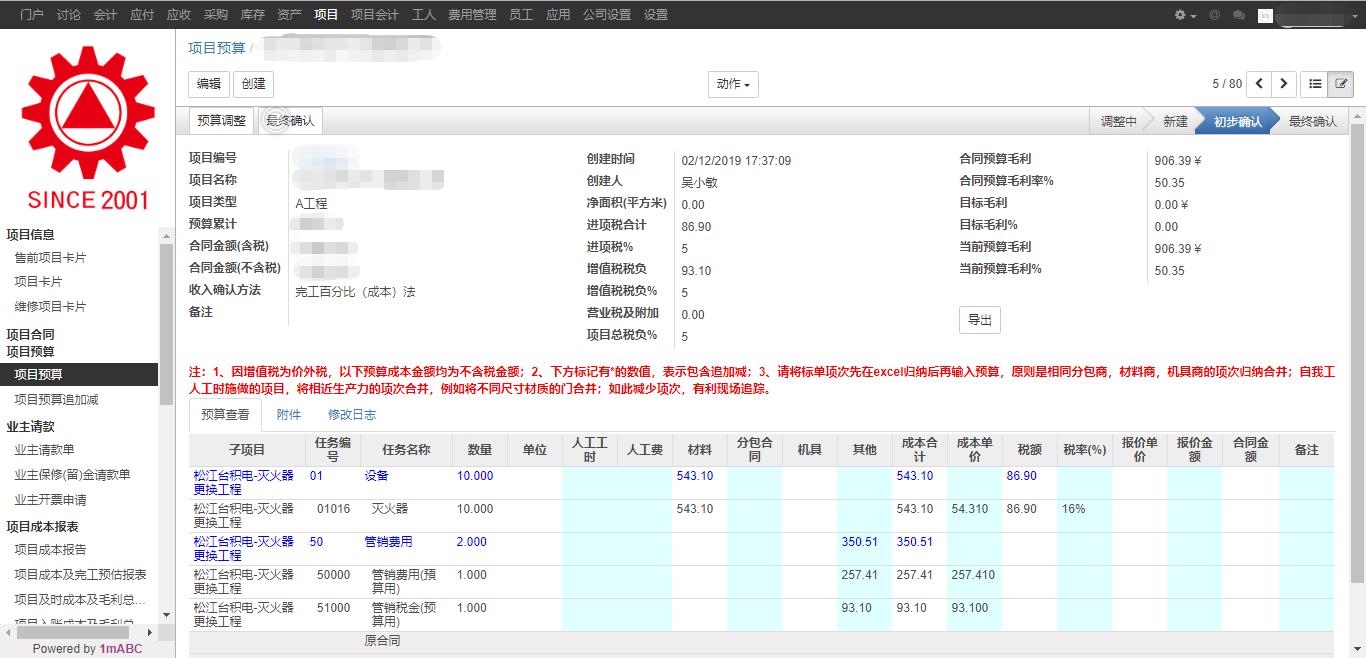
Task: Click the 灭火器 task name cell
Action: pyautogui.click(x=389, y=509)
